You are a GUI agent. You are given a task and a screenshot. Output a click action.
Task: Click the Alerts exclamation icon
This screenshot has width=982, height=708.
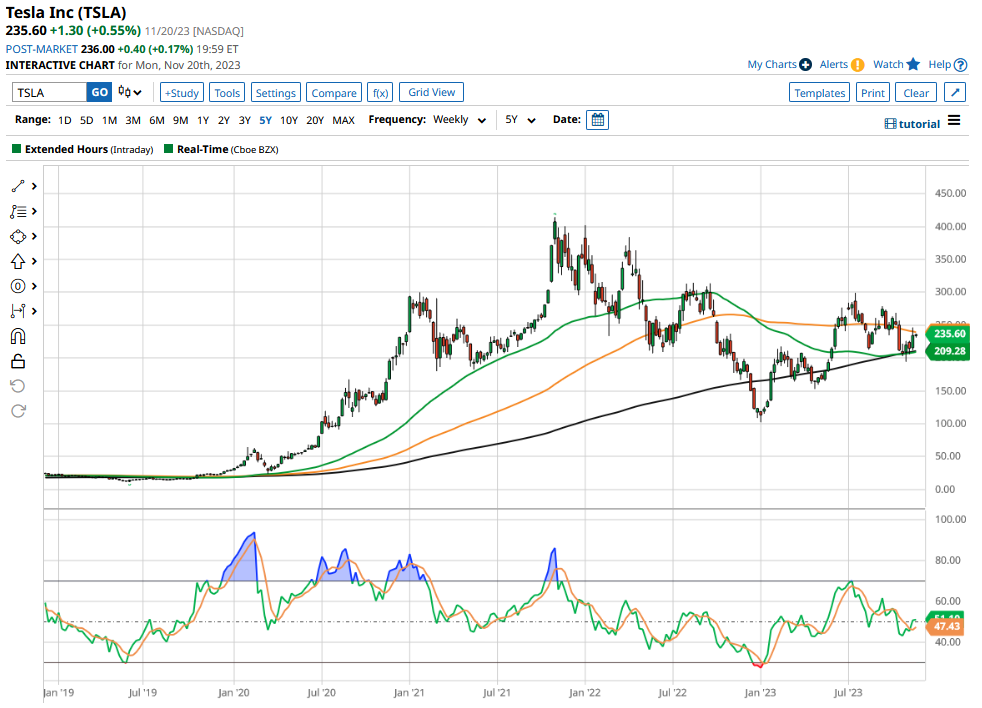(x=857, y=65)
